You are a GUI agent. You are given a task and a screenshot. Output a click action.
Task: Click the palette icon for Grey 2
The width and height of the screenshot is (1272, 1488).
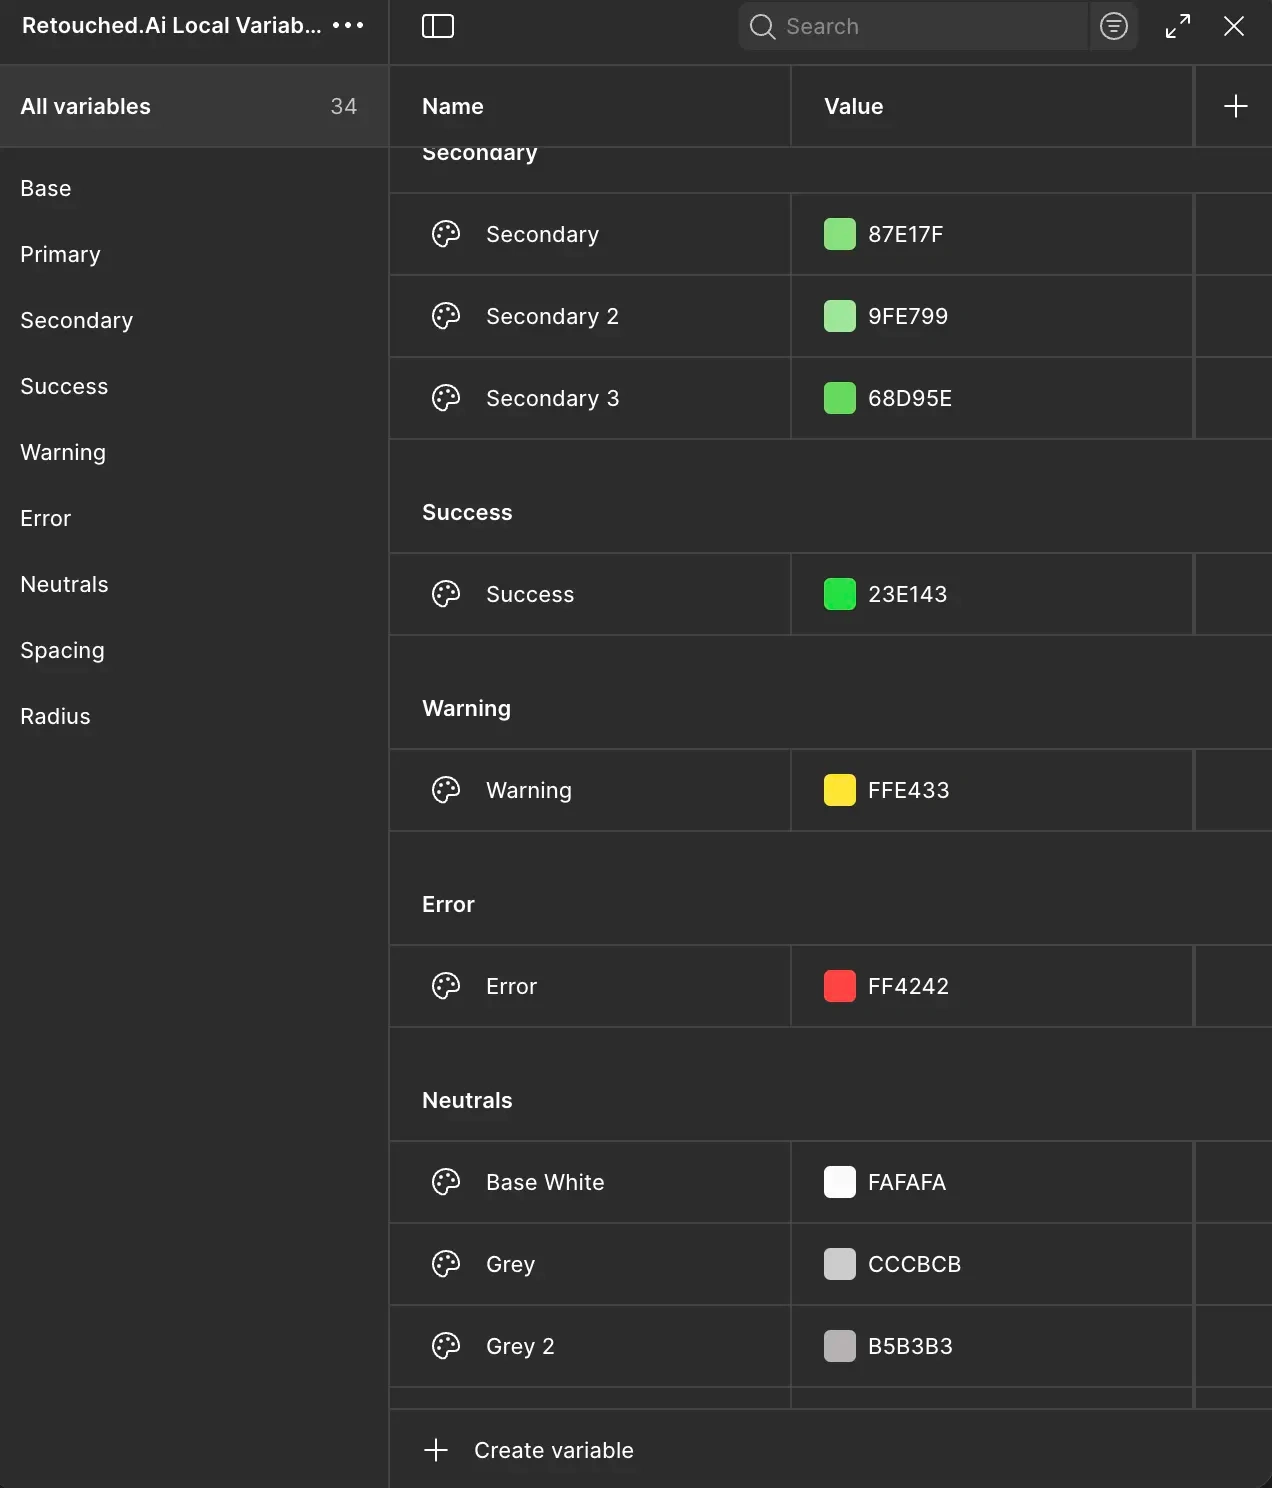446,1346
